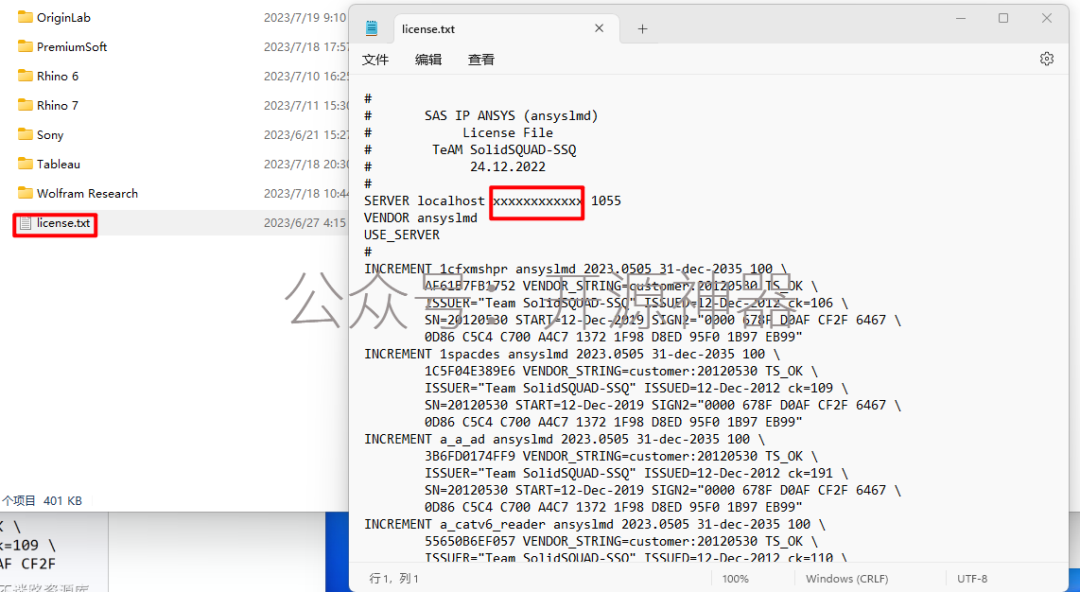Select license.txt file name in Explorer
This screenshot has height=592, width=1080.
click(63, 223)
